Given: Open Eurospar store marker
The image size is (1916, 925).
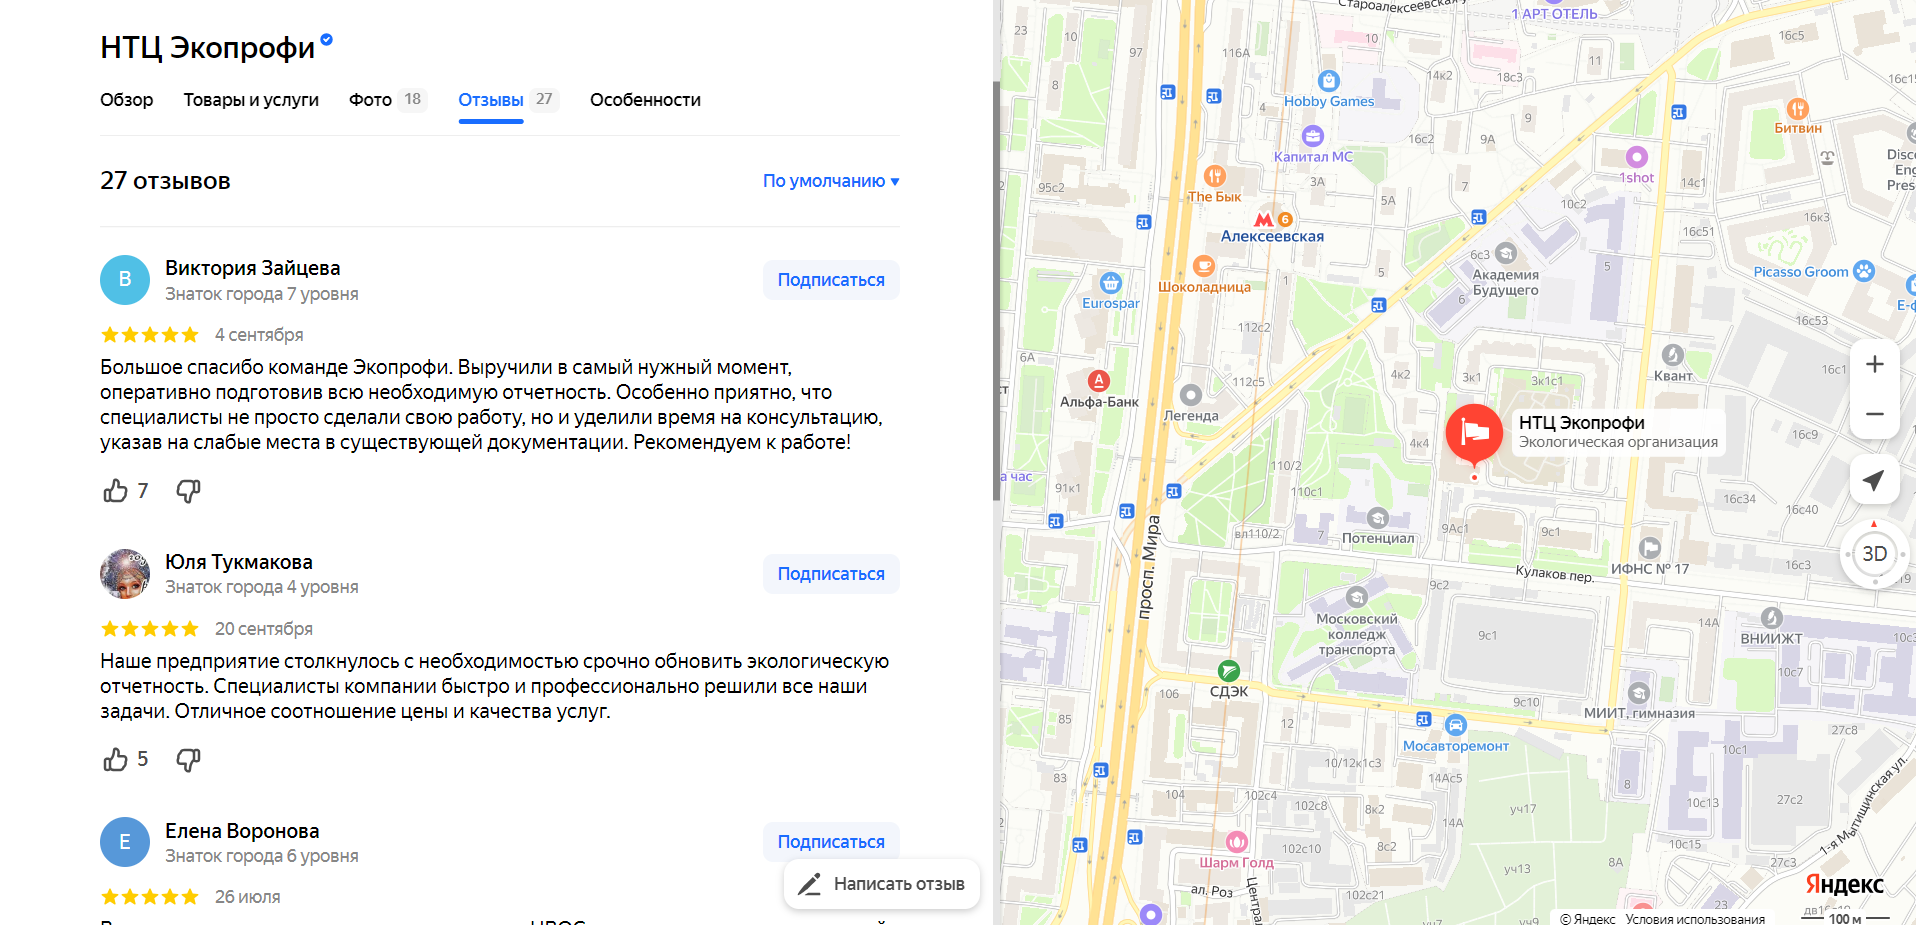Looking at the screenshot, I should point(1110,283).
